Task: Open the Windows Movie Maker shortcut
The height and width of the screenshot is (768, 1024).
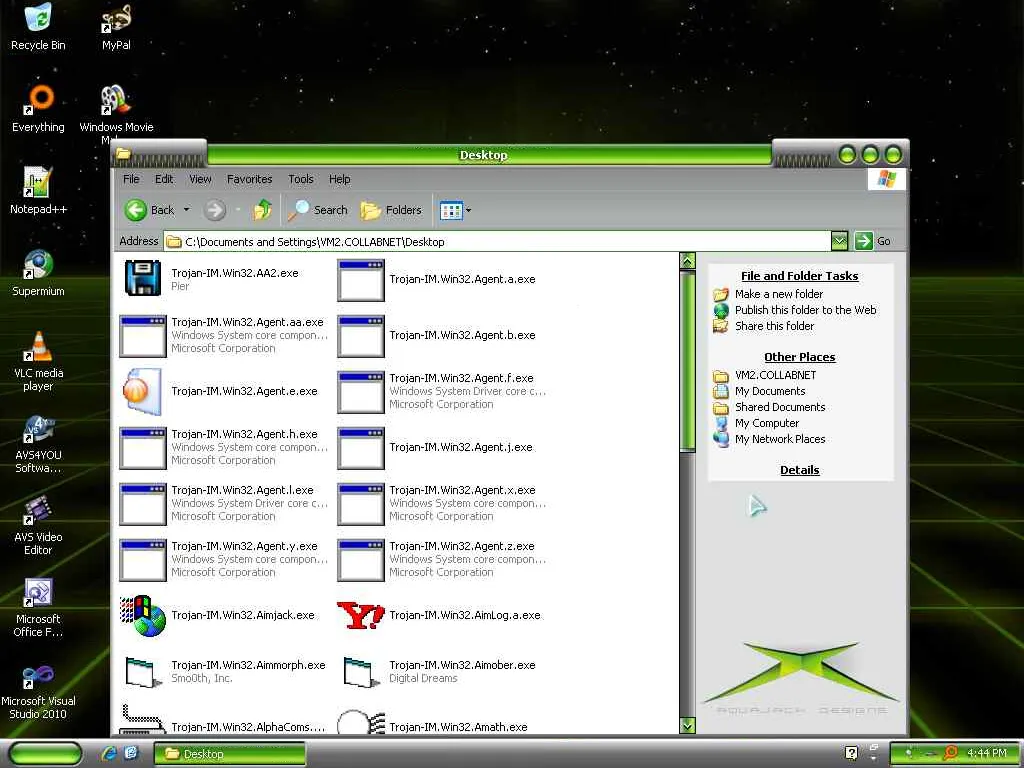Action: pos(116,112)
